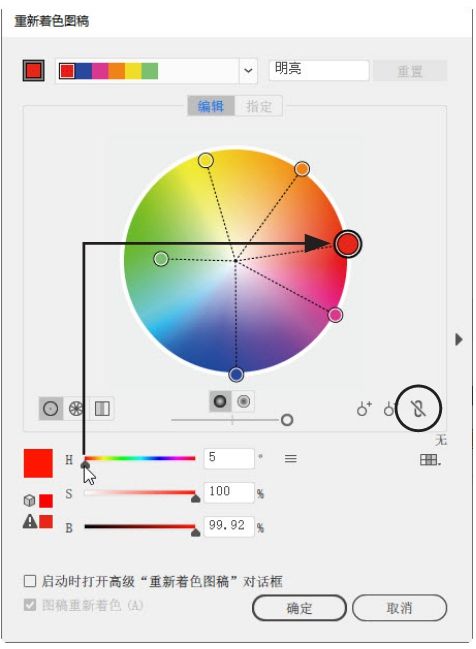Click the remove color tool icon
The image size is (476, 649).
click(x=389, y=409)
